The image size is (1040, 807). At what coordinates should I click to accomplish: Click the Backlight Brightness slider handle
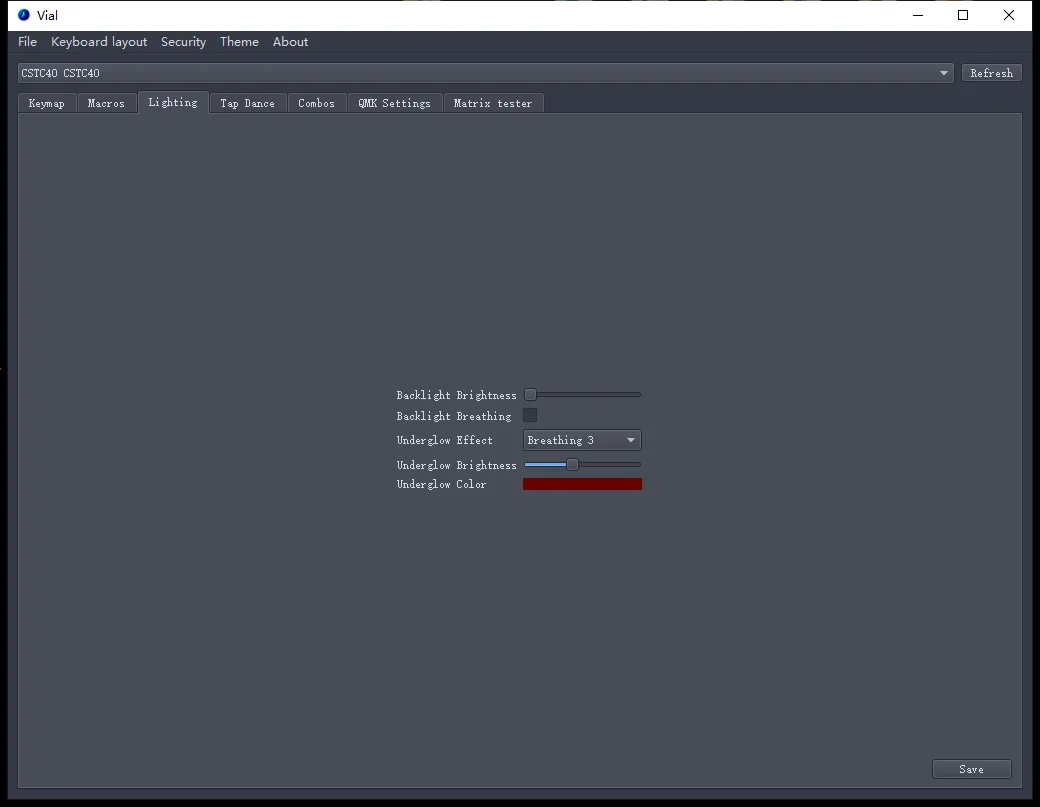click(x=531, y=395)
